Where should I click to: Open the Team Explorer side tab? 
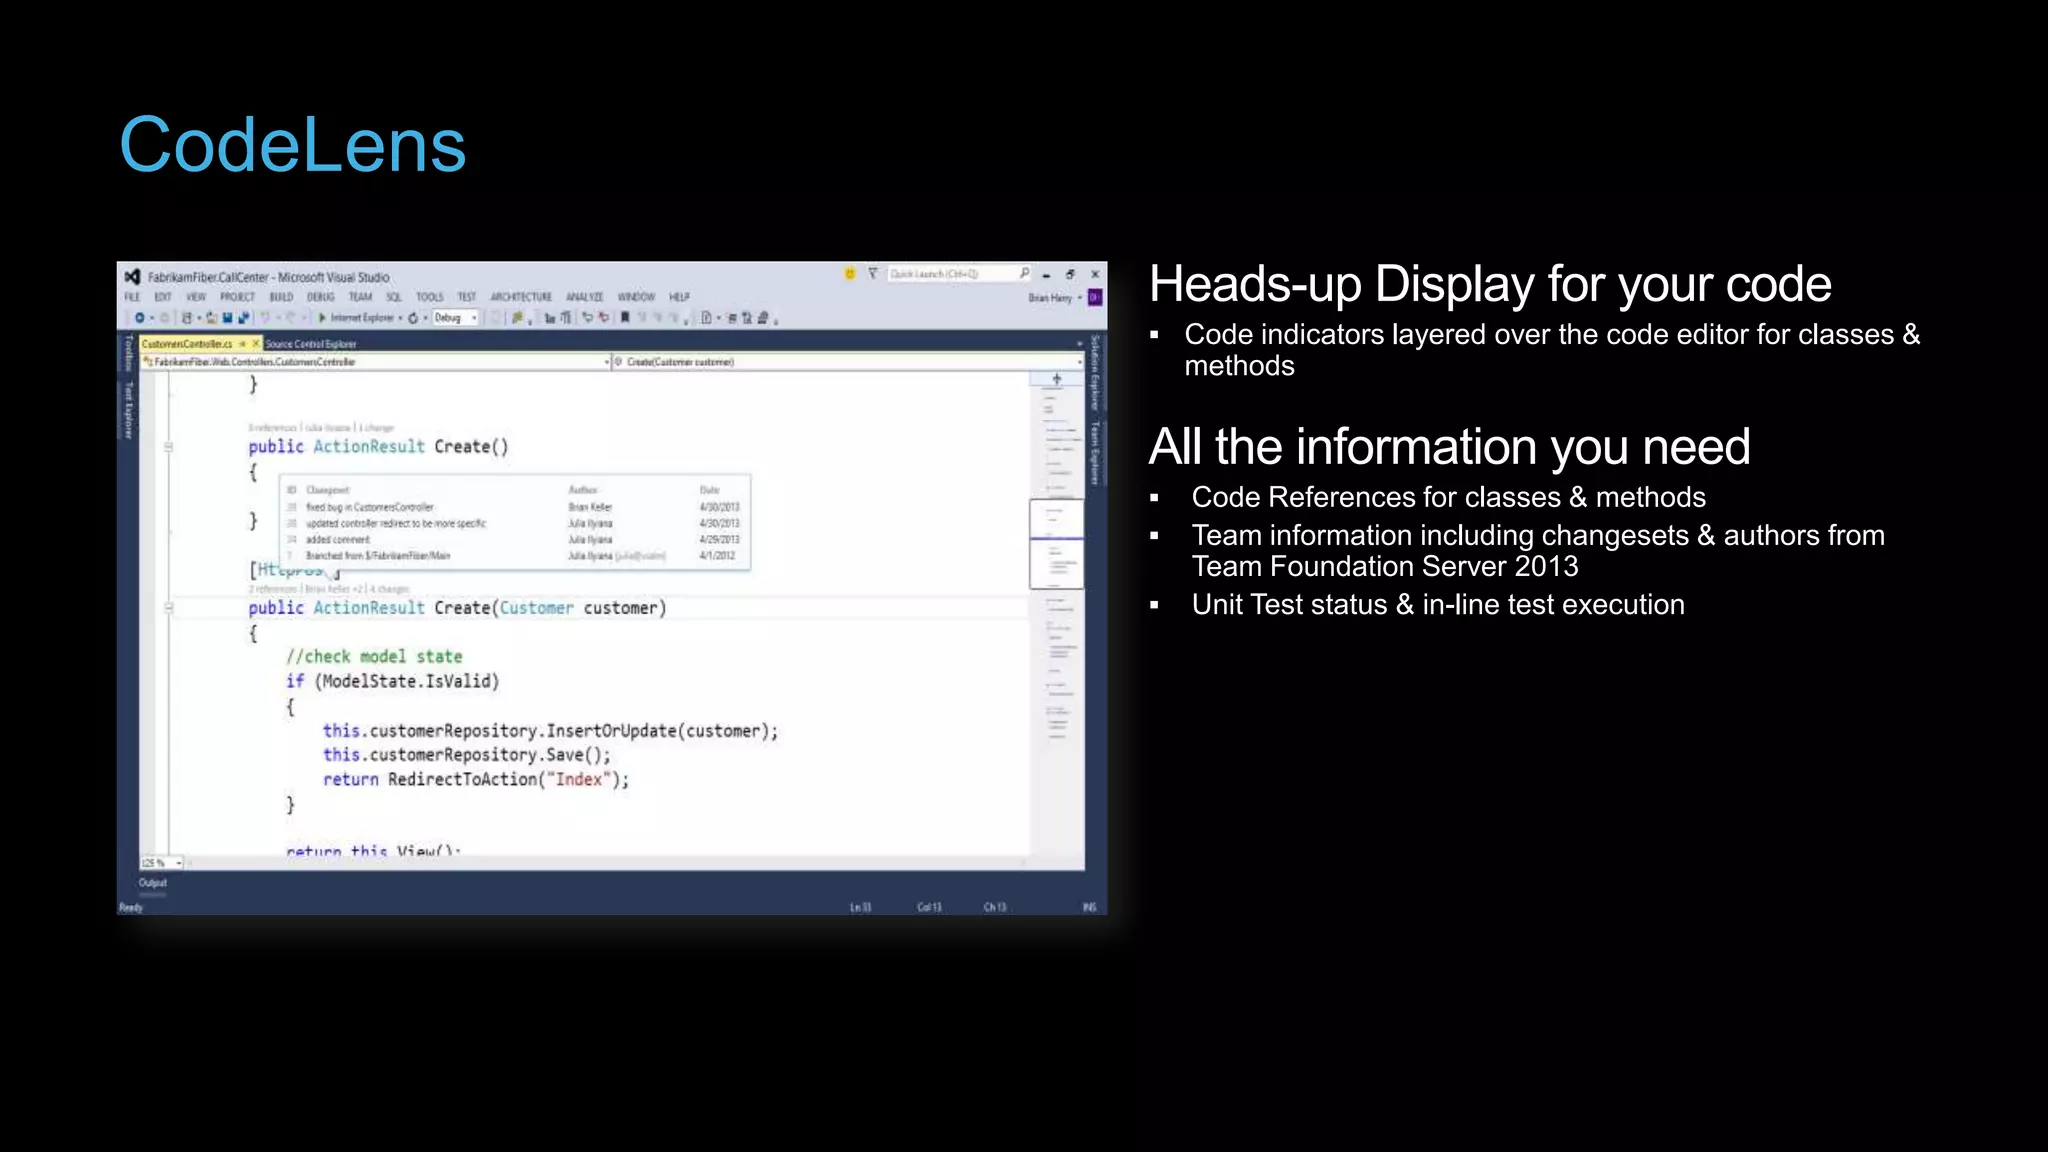click(x=1095, y=453)
